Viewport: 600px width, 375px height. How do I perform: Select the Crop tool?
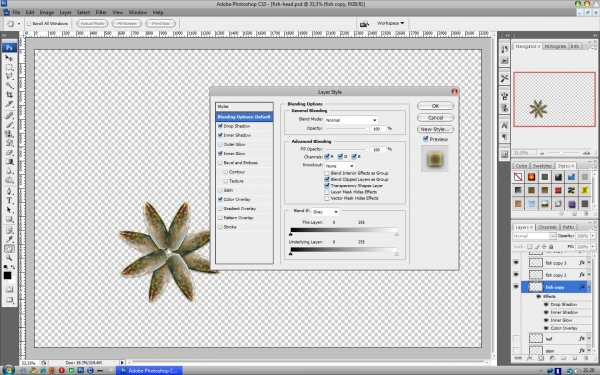9,95
